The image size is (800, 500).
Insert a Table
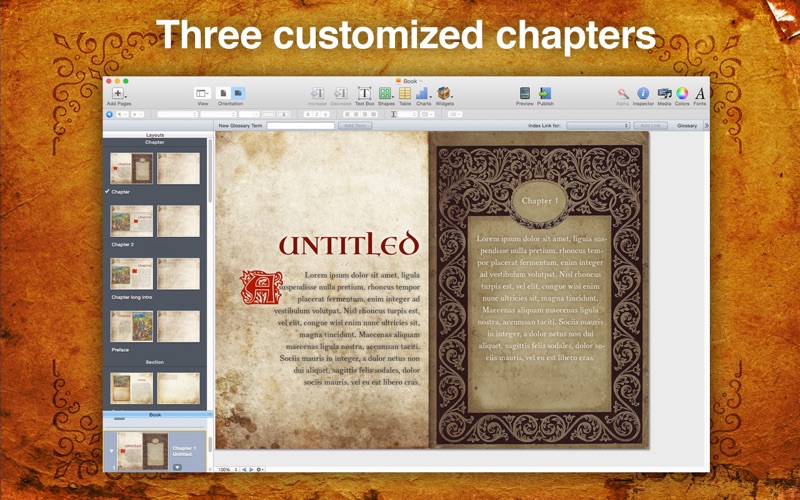click(405, 93)
